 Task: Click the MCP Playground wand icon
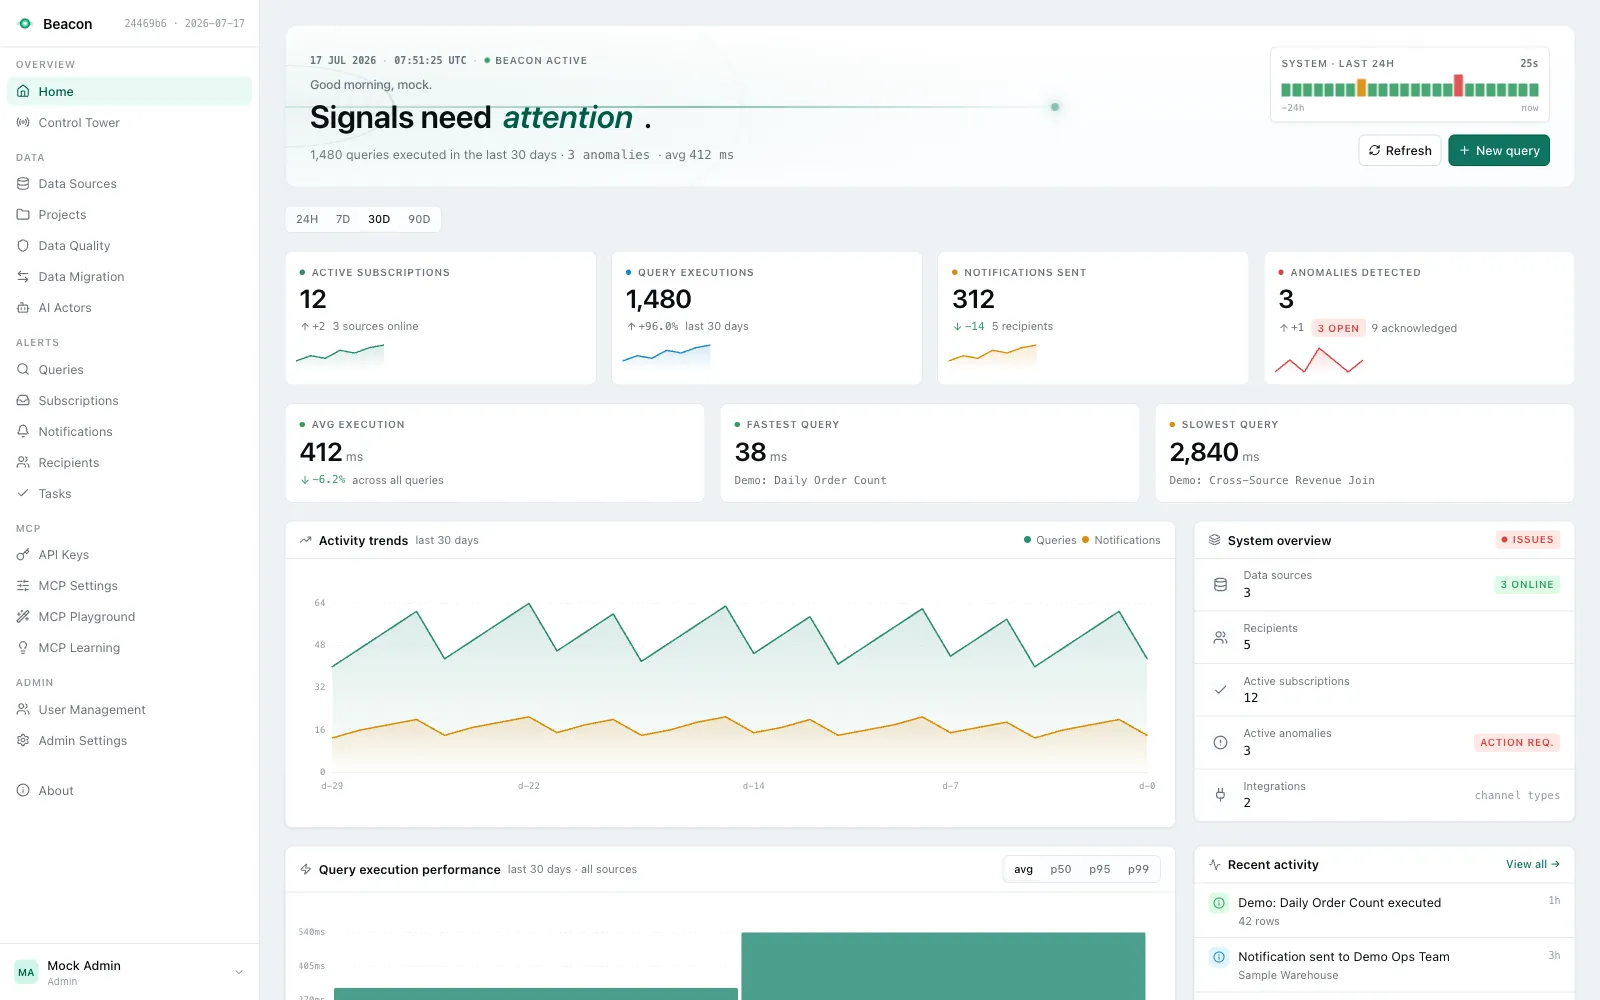click(23, 616)
